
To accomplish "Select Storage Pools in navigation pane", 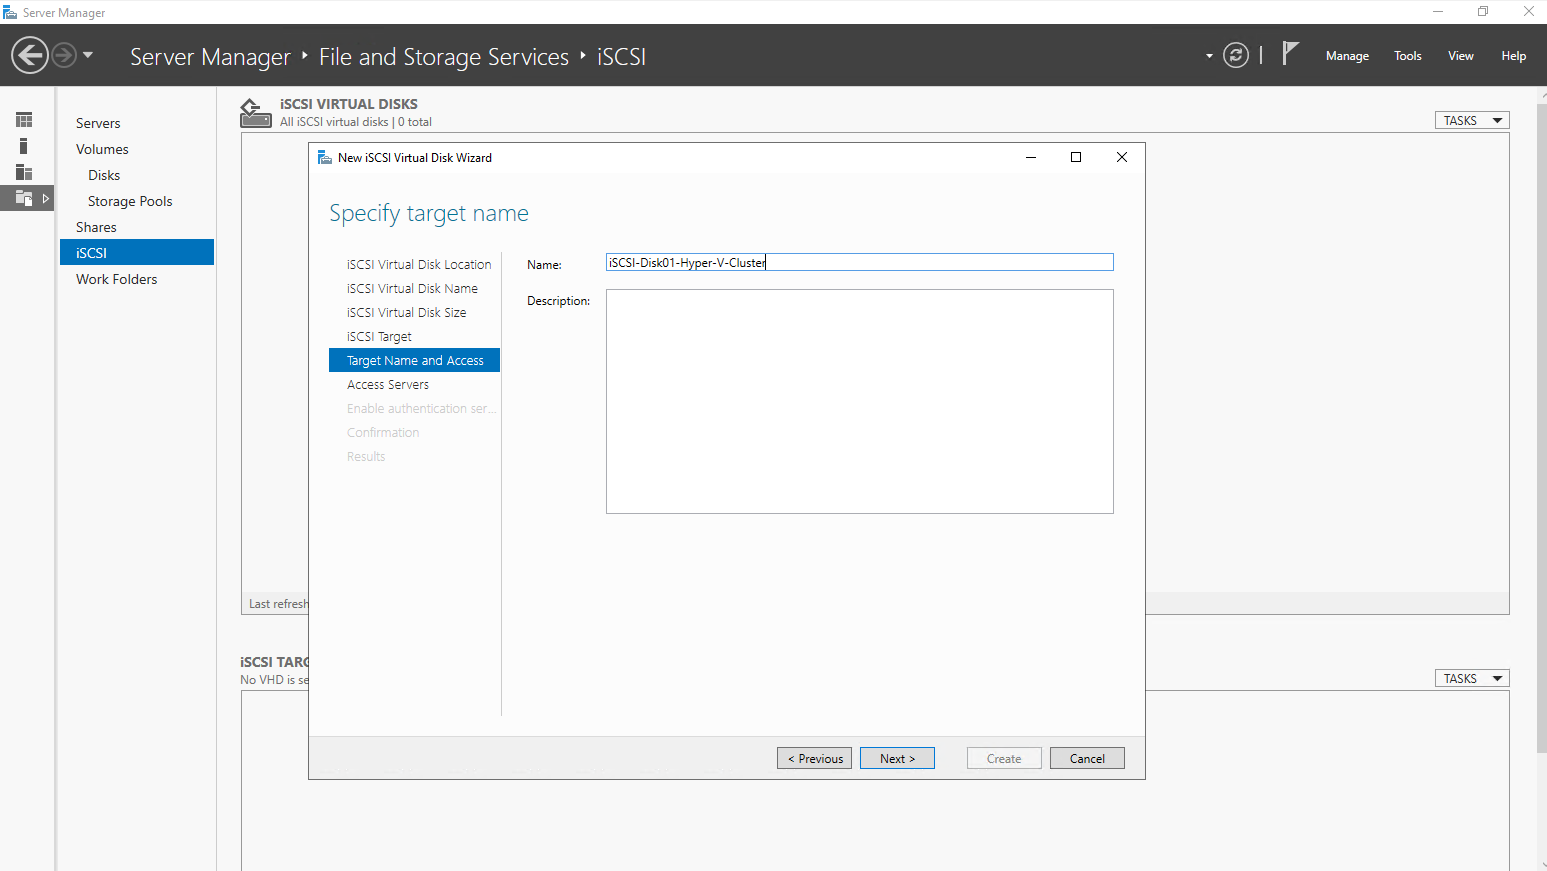I will tap(130, 201).
